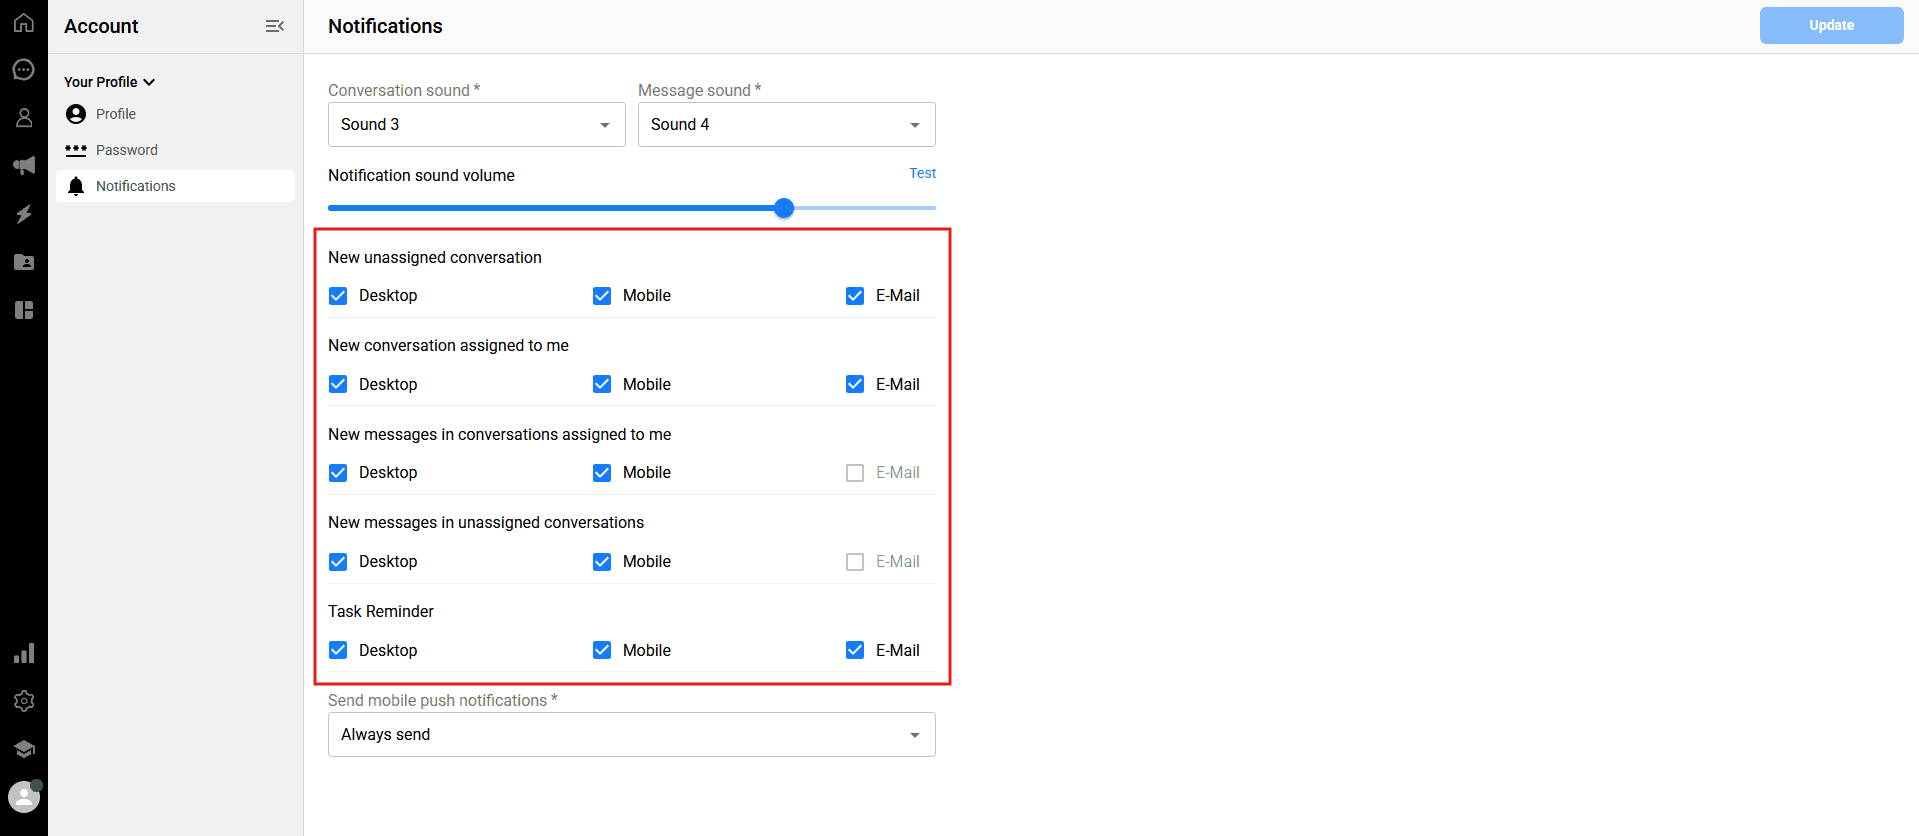
Task: Collapse the Account side menu
Action: 275,26
